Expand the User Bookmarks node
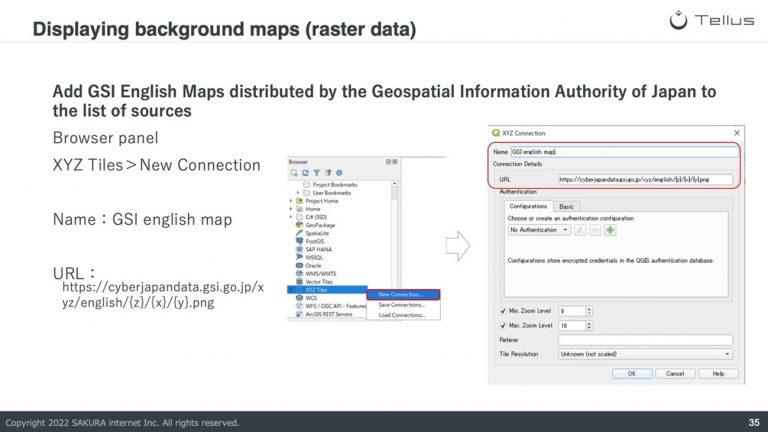Screen dimensions: 768x432 pos(298,193)
